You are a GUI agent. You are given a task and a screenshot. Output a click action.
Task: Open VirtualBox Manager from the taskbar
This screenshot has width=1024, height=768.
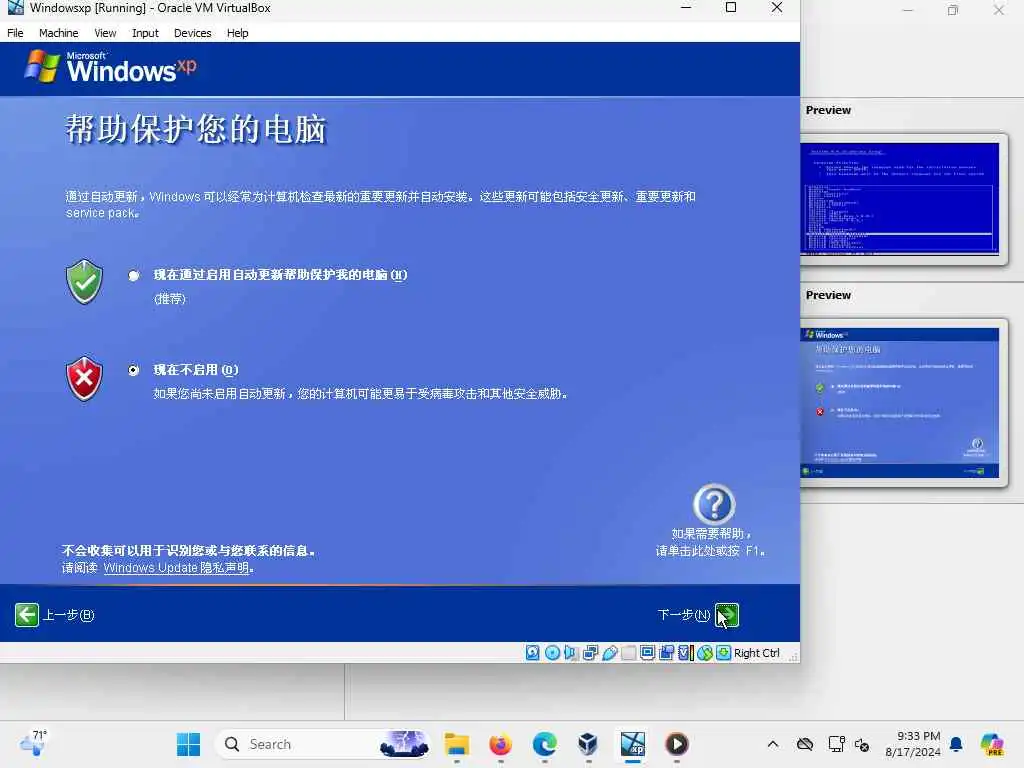click(588, 744)
